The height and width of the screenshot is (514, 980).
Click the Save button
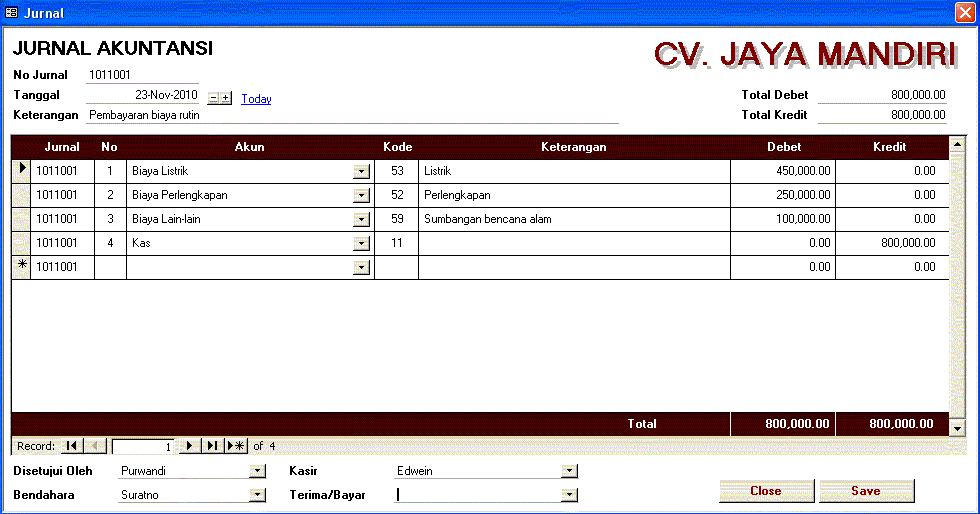pyautogui.click(x=866, y=491)
